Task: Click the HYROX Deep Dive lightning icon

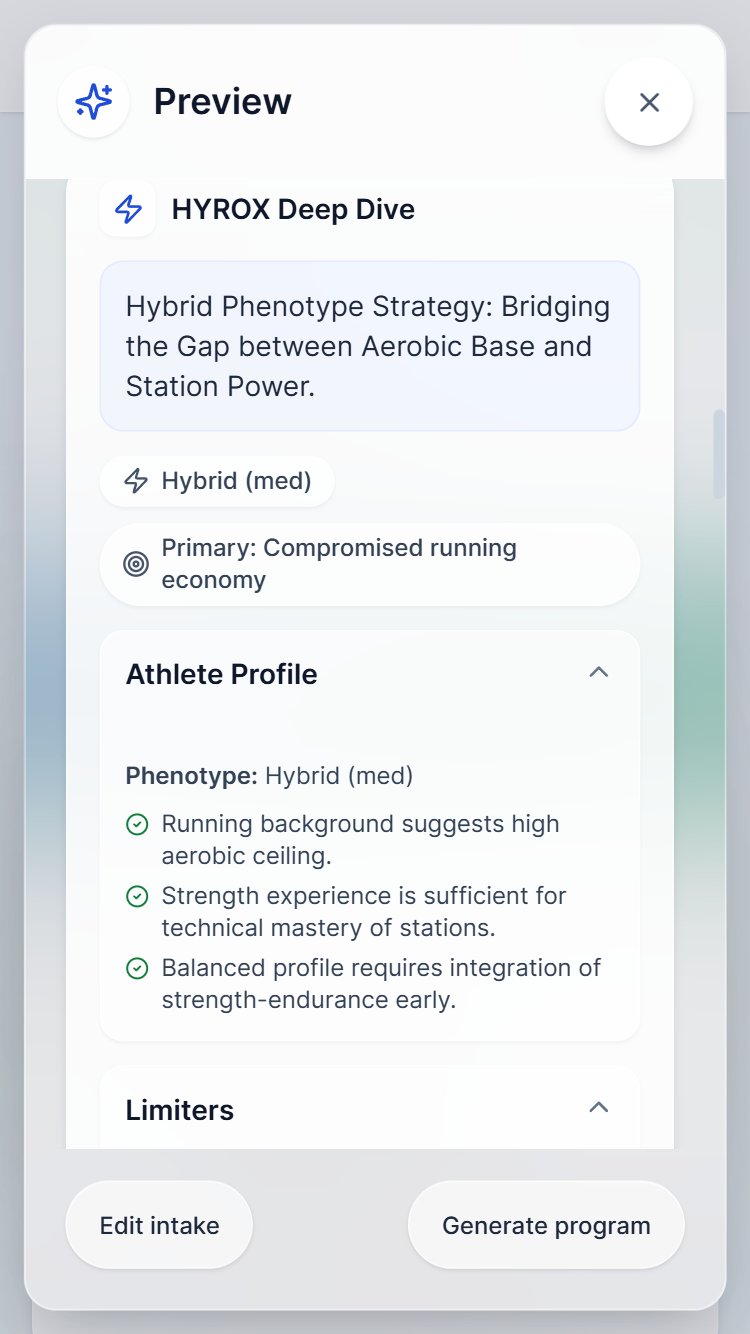Action: 128,209
